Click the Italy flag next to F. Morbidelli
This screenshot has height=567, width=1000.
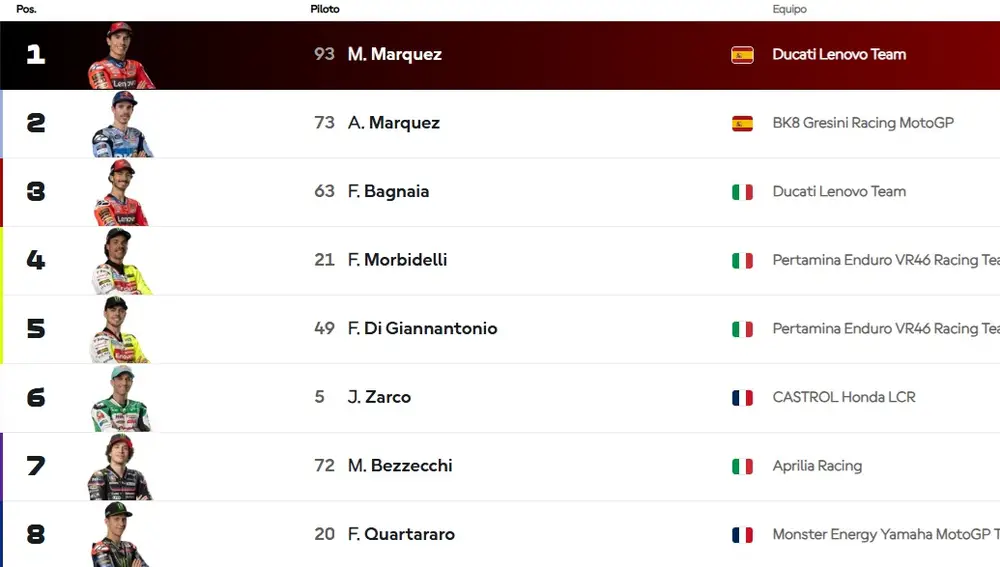[742, 260]
